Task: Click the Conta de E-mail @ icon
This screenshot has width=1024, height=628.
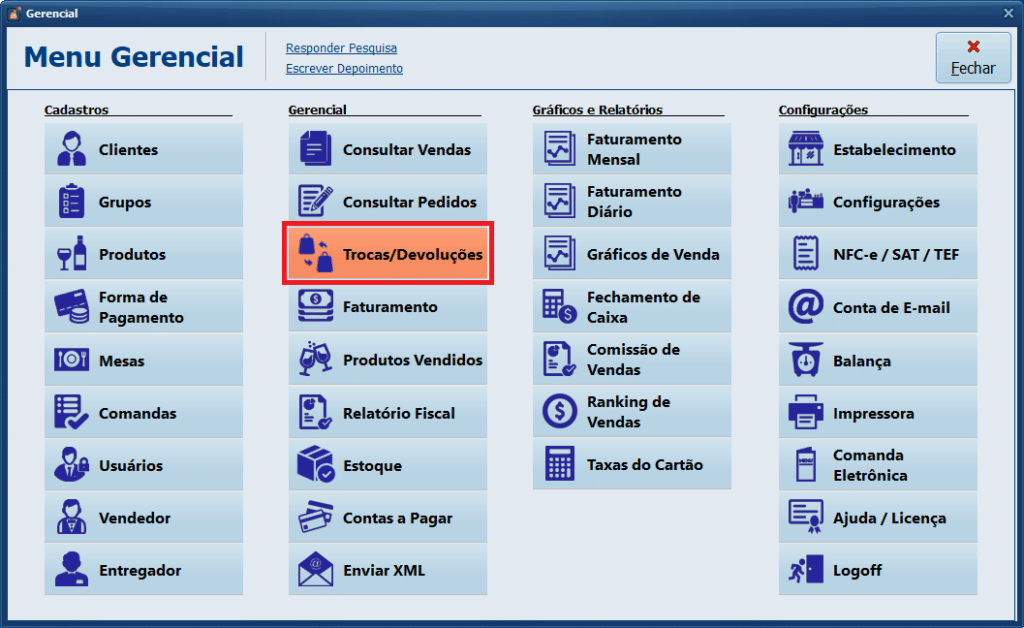Action: [806, 308]
